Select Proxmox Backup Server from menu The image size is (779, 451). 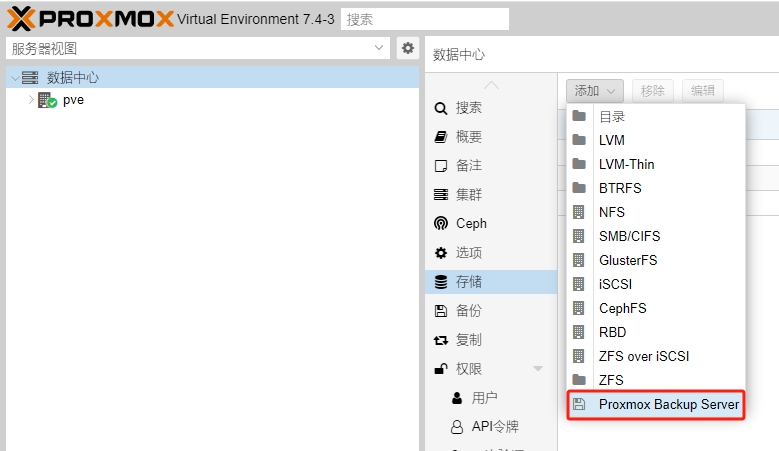(x=668, y=405)
